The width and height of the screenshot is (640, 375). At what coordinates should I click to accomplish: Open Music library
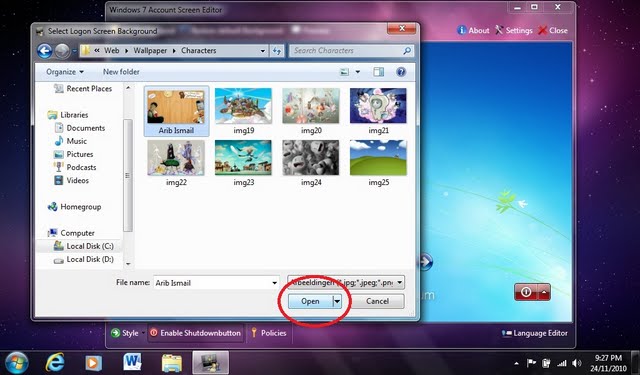coord(71,141)
